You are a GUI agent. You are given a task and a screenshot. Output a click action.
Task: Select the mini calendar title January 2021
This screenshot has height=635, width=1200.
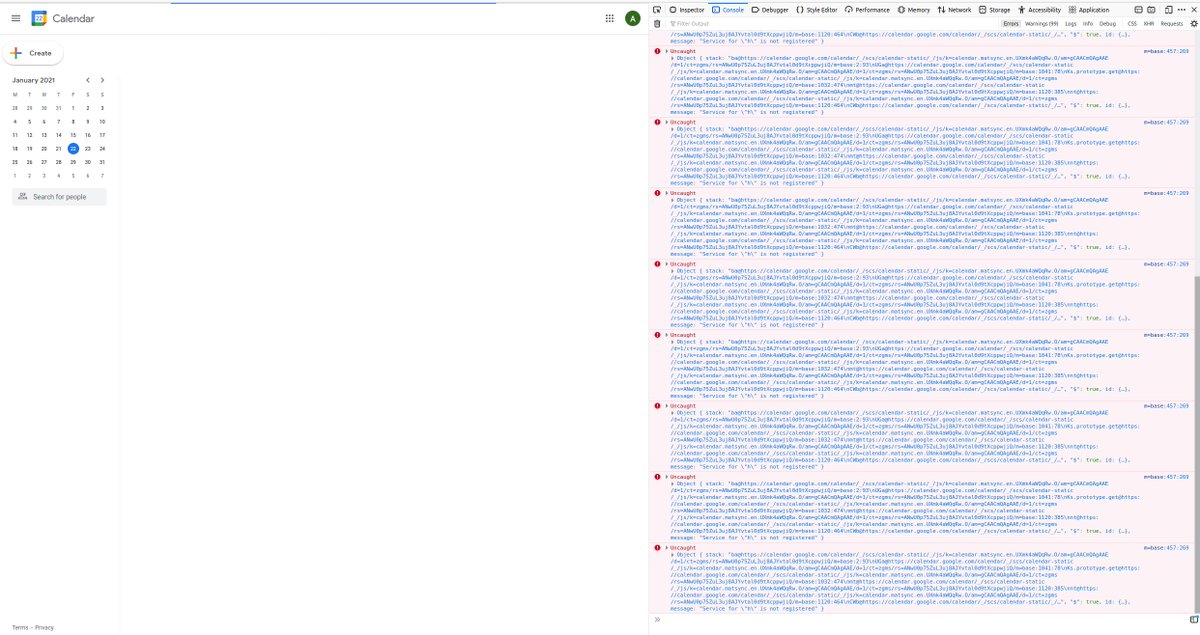[34, 80]
